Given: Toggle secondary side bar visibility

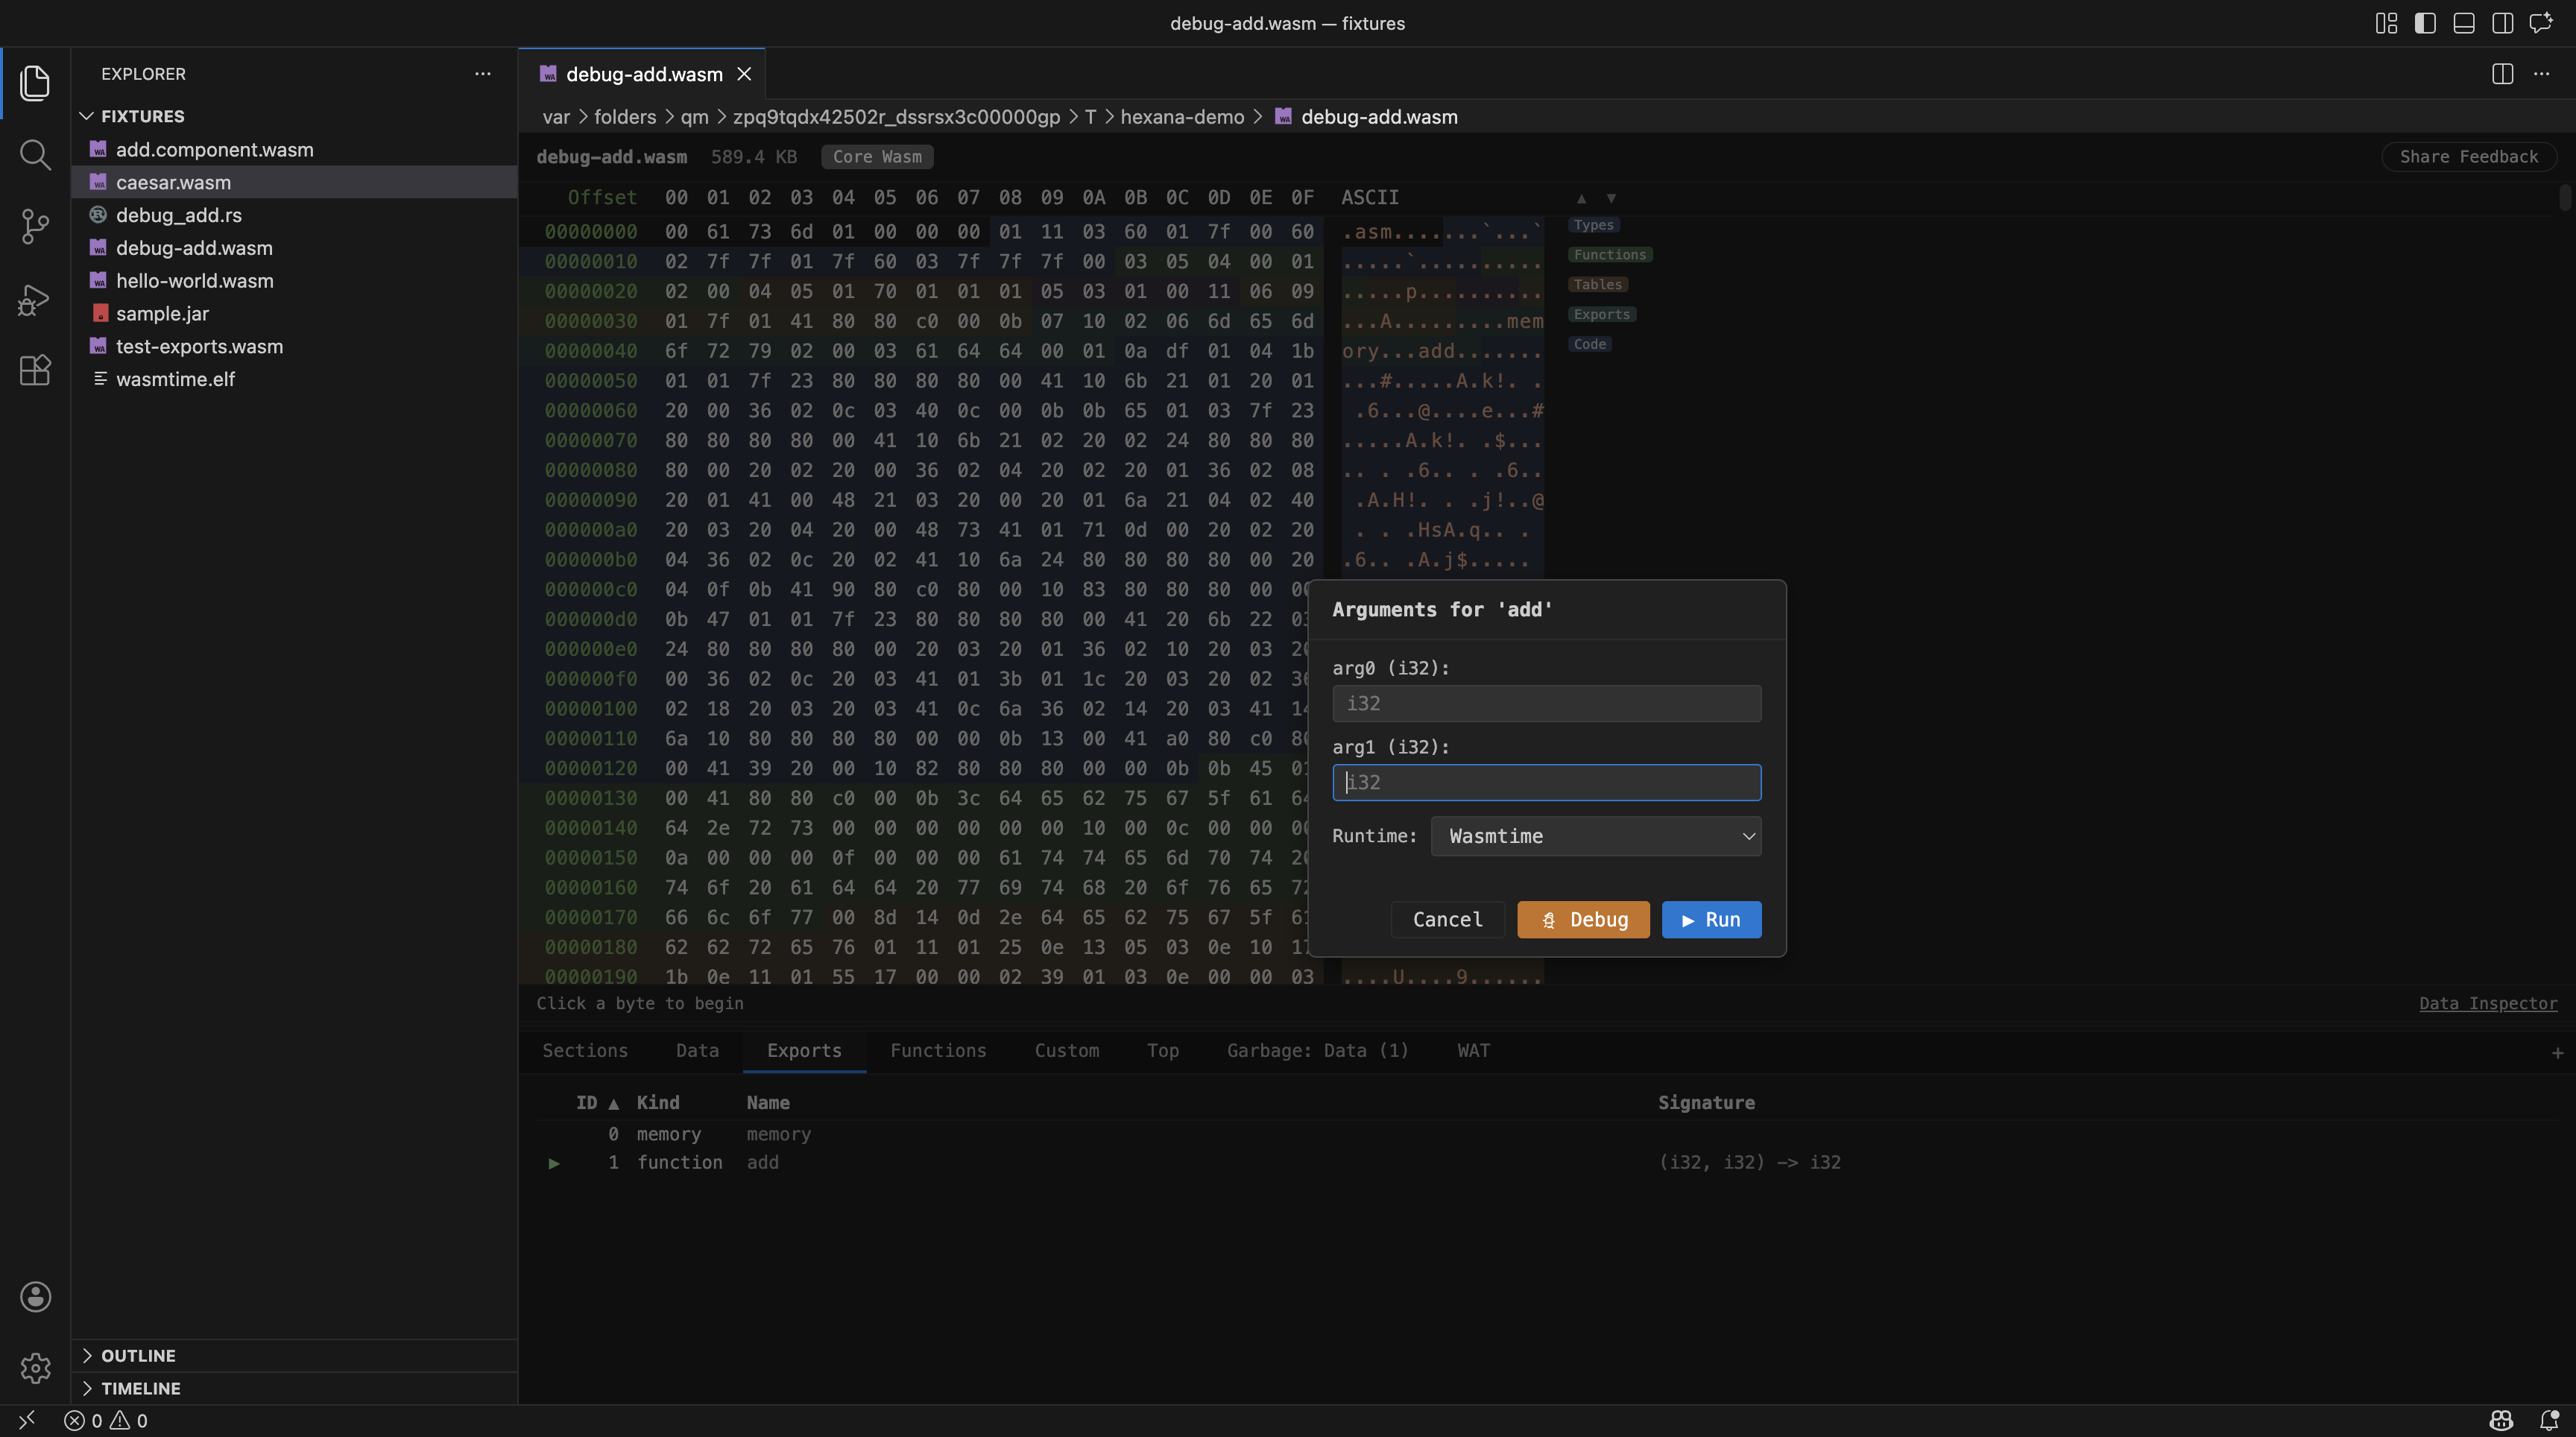Looking at the screenshot, I should click(2502, 23).
